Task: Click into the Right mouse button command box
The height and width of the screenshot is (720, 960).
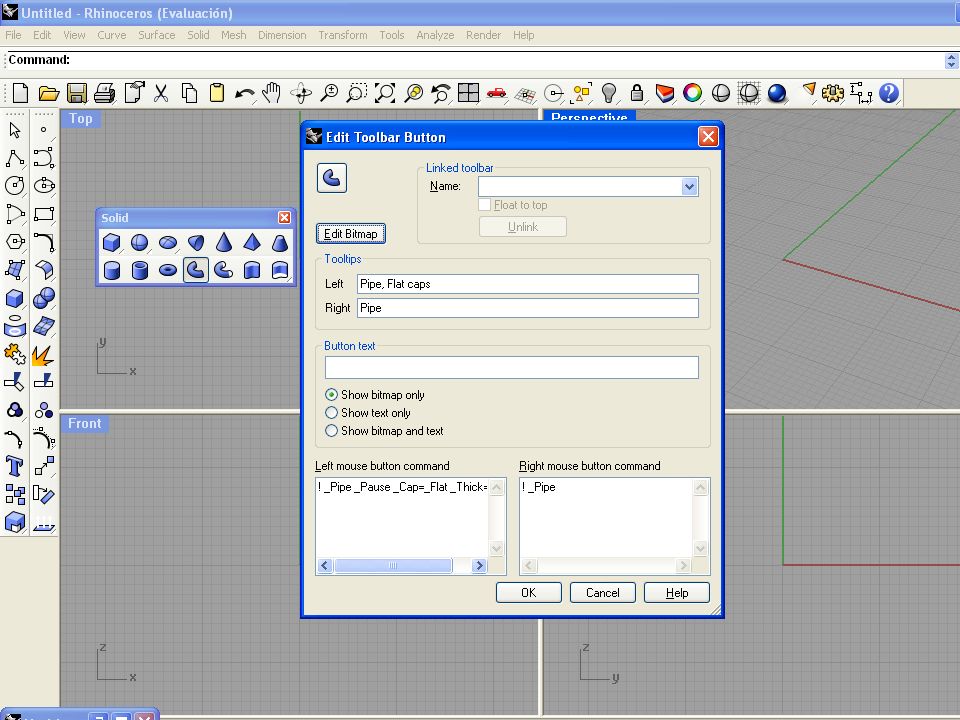Action: 607,518
